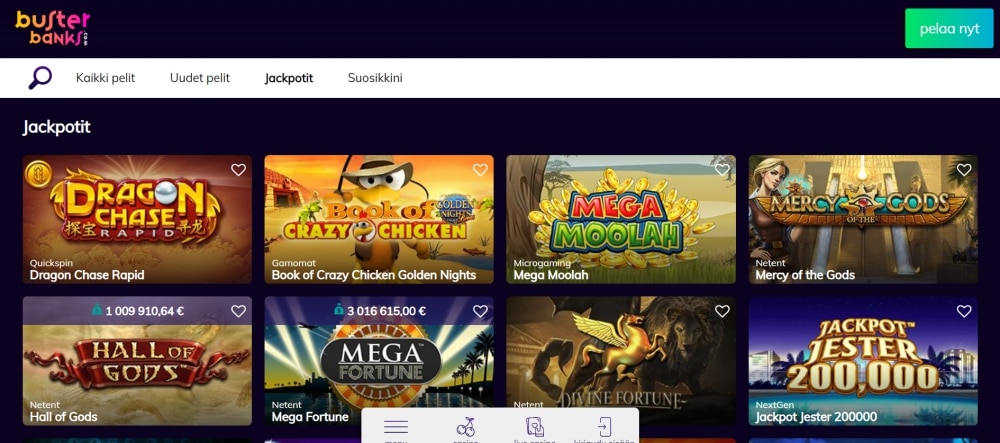This screenshot has height=443, width=1000.
Task: Select the Jackpotit tab
Action: tap(289, 78)
